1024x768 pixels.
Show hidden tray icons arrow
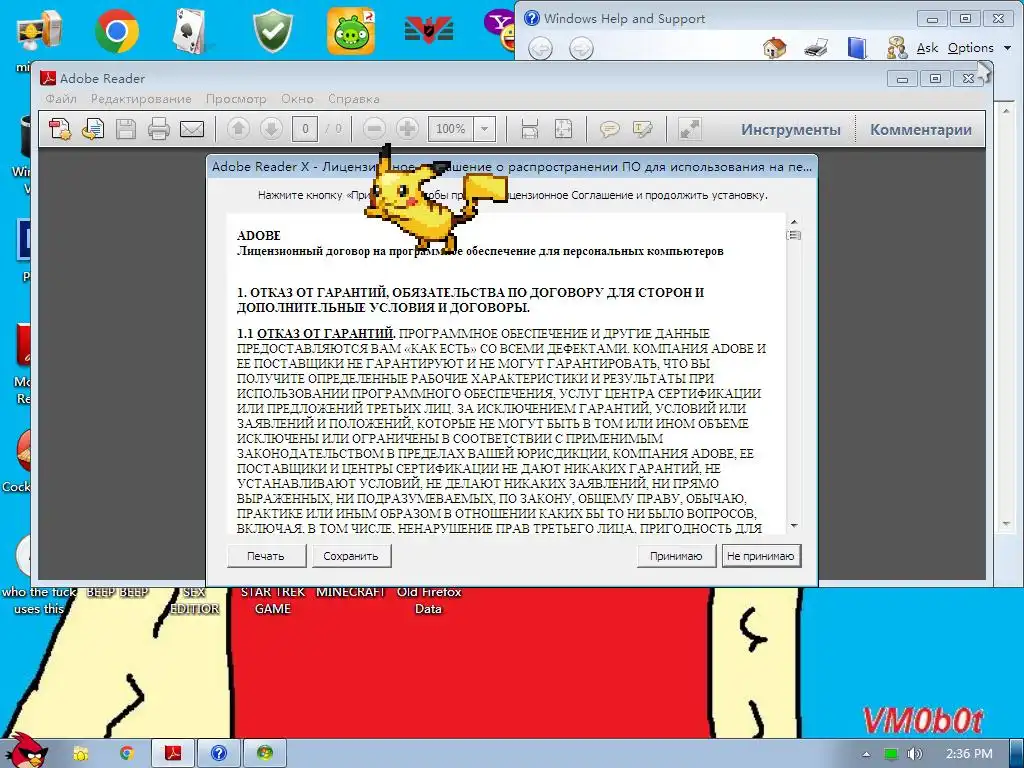coord(866,754)
